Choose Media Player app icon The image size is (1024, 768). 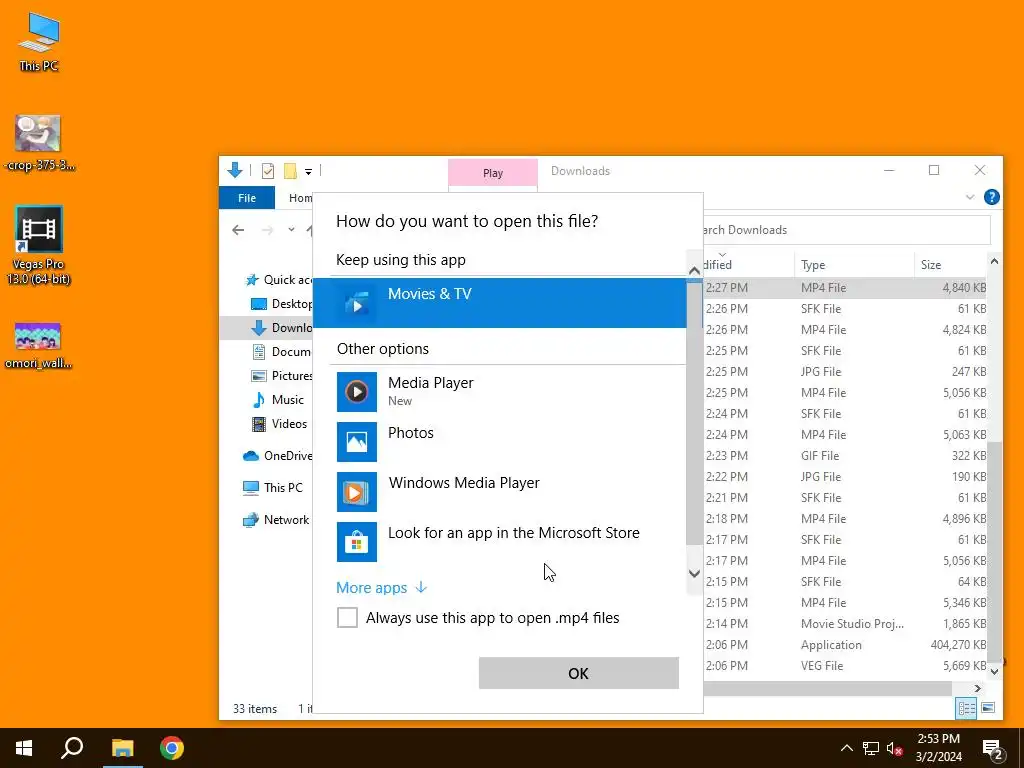(x=357, y=392)
